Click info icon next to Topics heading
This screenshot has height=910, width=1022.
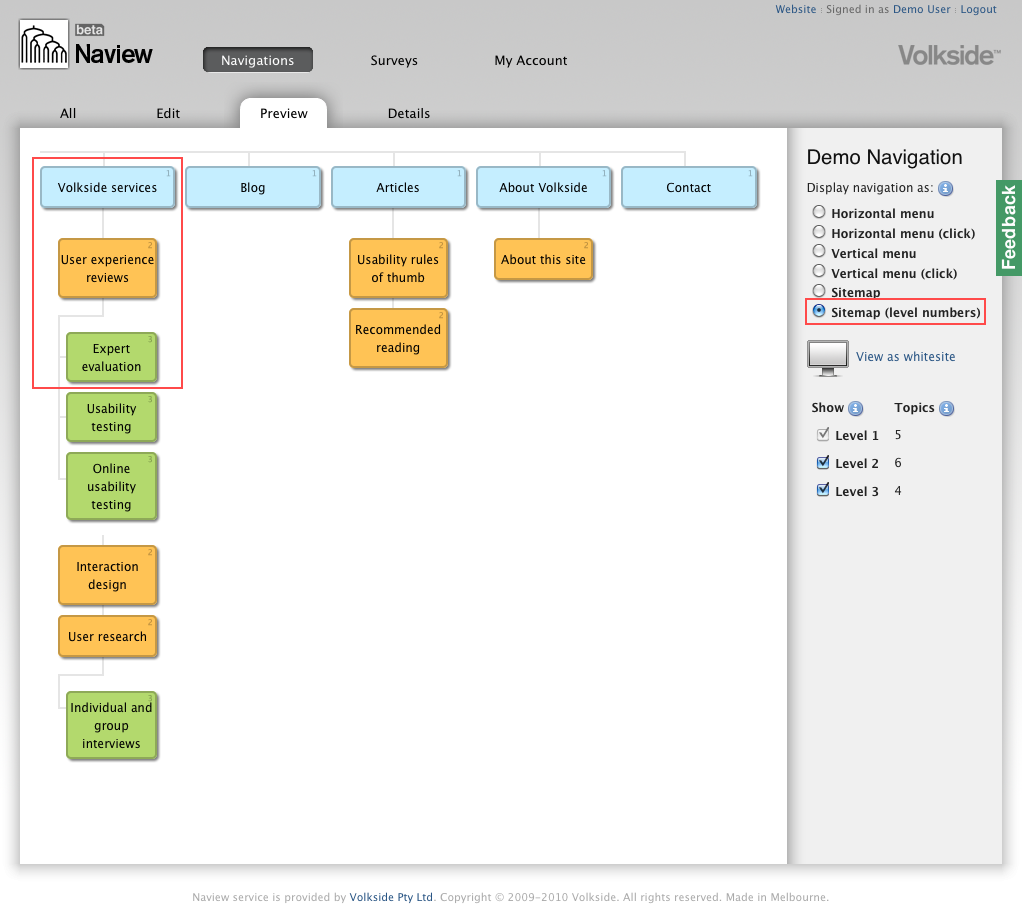point(946,408)
